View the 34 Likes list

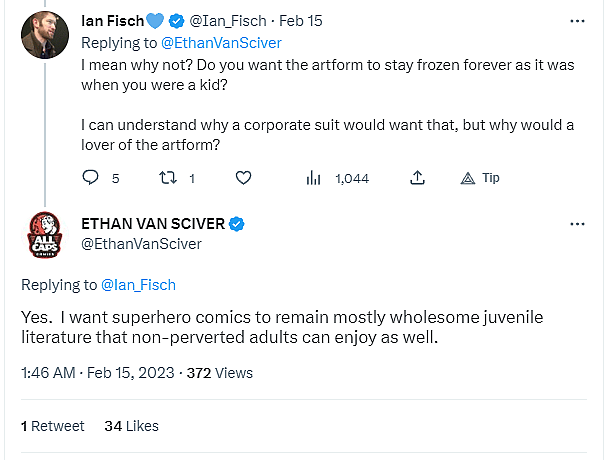pos(131,425)
